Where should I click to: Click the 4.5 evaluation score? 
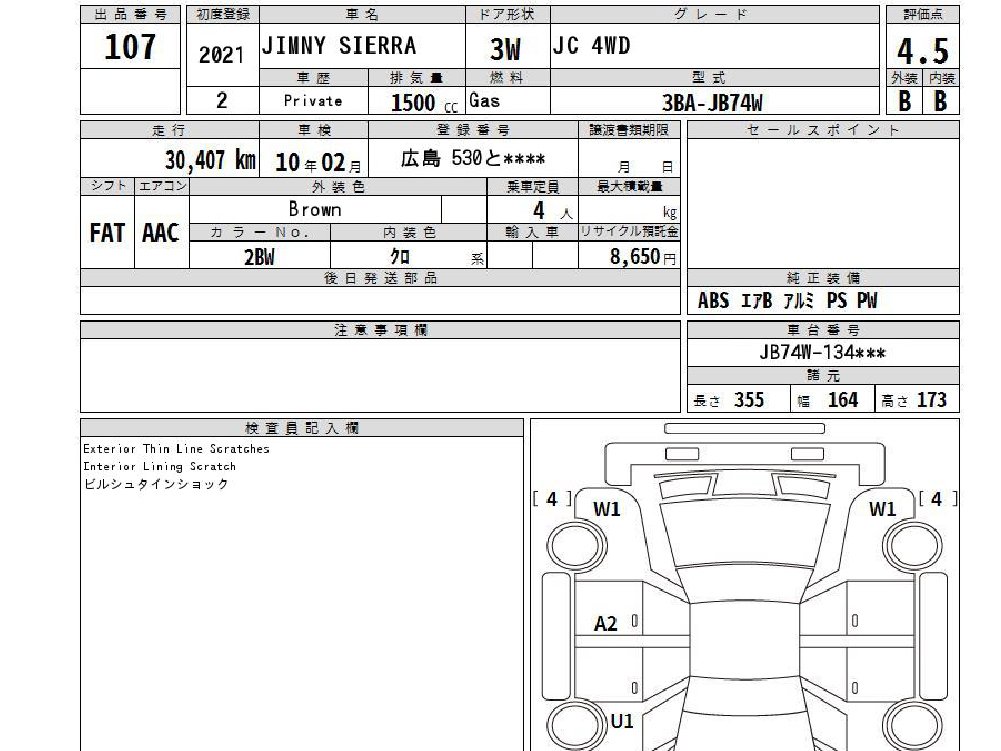pos(922,51)
